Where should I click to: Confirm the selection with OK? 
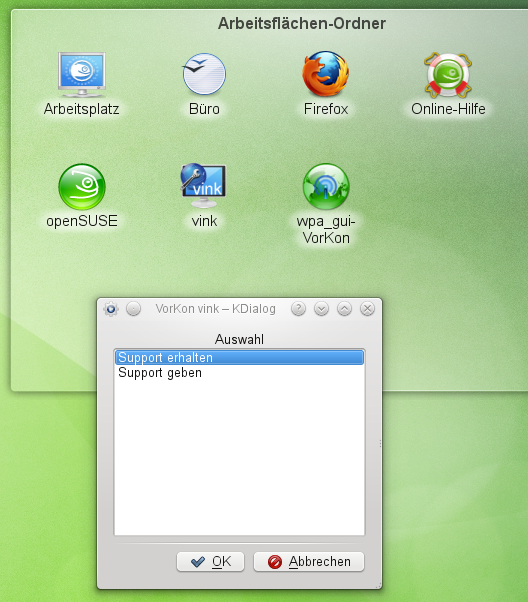click(x=210, y=562)
